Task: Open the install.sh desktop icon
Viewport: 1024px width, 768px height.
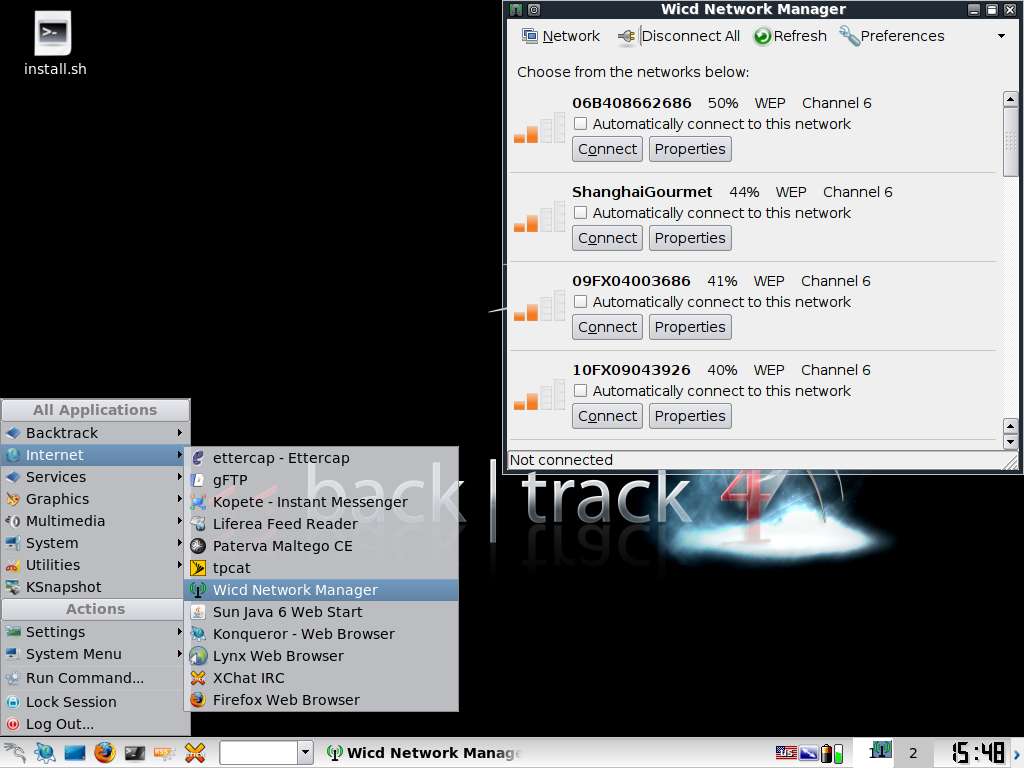Action: tap(53, 32)
